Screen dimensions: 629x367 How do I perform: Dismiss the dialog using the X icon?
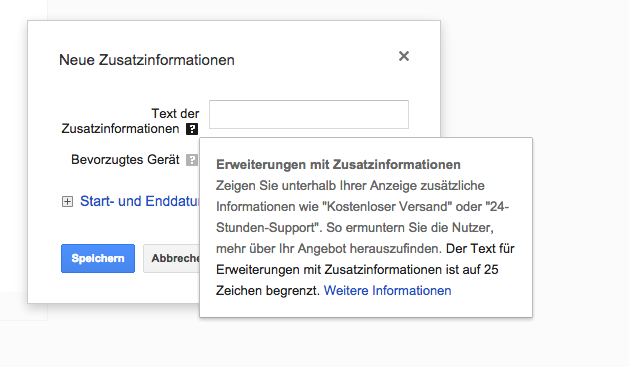tap(404, 56)
